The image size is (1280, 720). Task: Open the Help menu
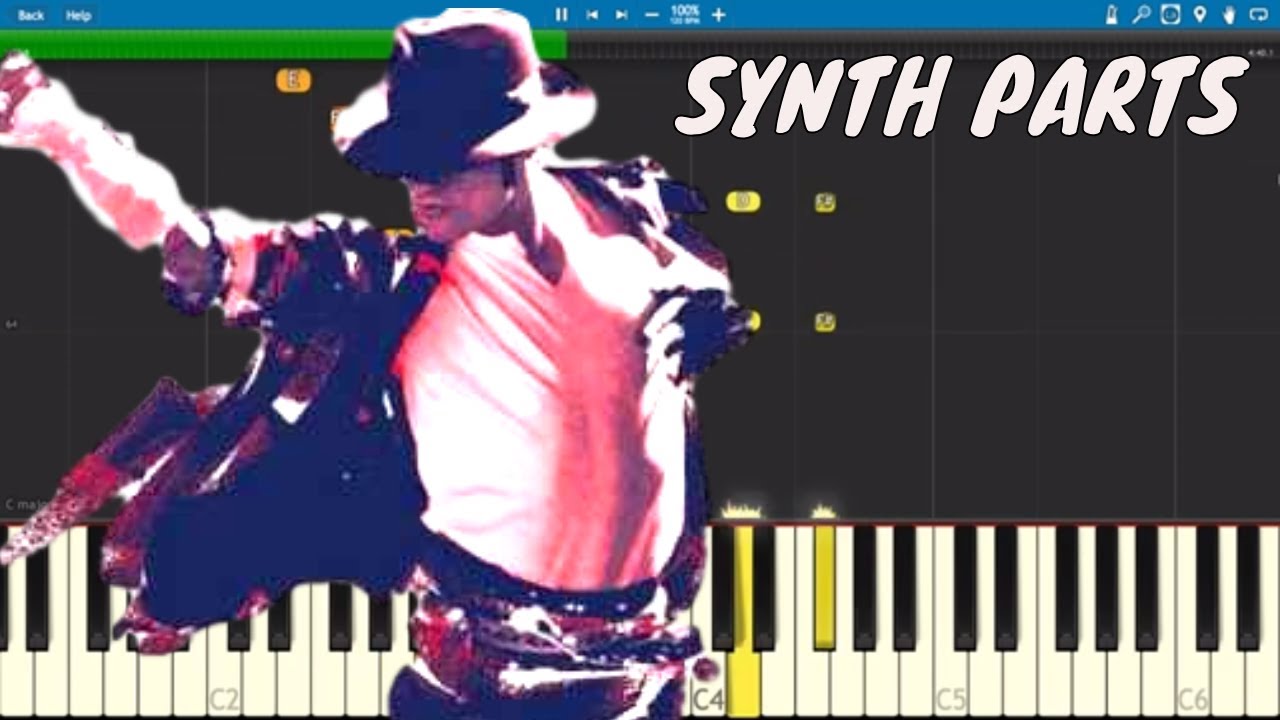[x=78, y=15]
